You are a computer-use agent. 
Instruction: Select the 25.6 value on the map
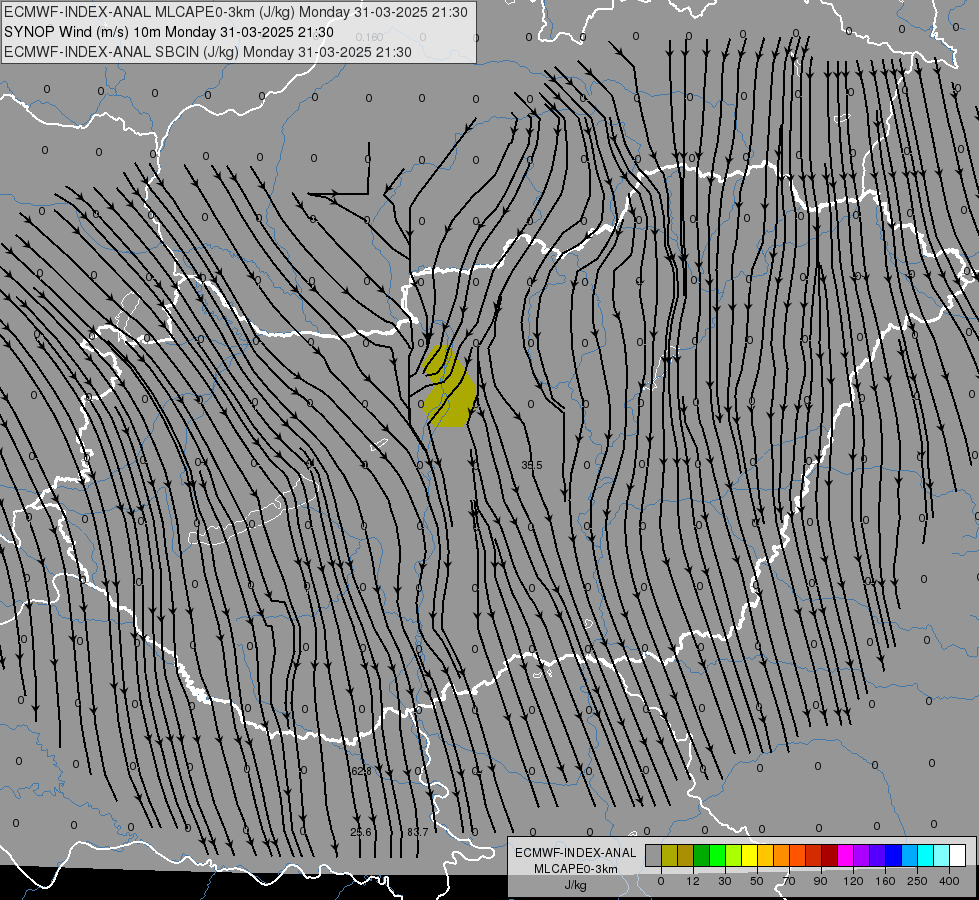tap(360, 832)
